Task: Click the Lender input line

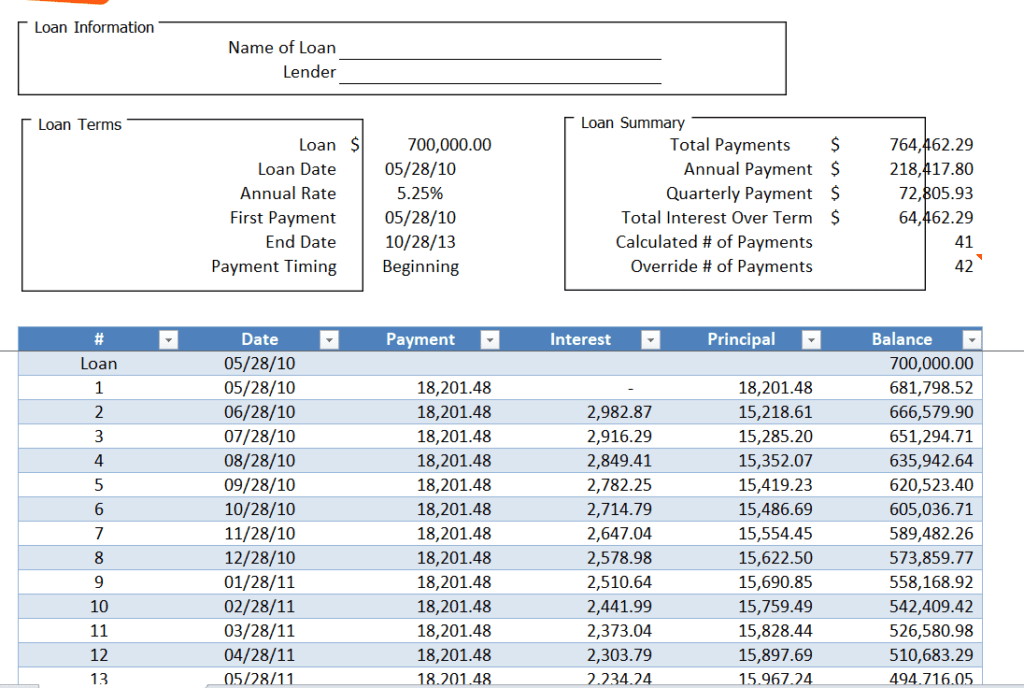Action: pos(500,72)
